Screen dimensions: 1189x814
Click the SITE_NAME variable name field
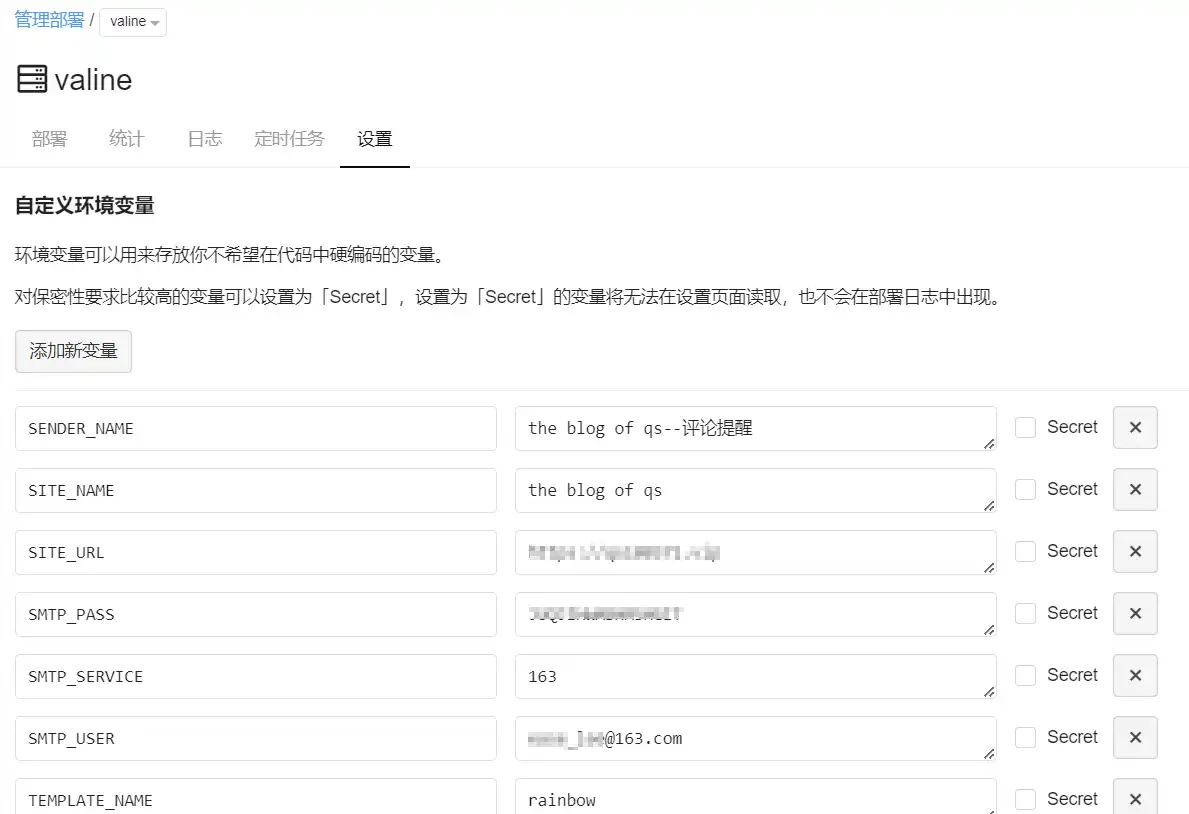tap(256, 490)
